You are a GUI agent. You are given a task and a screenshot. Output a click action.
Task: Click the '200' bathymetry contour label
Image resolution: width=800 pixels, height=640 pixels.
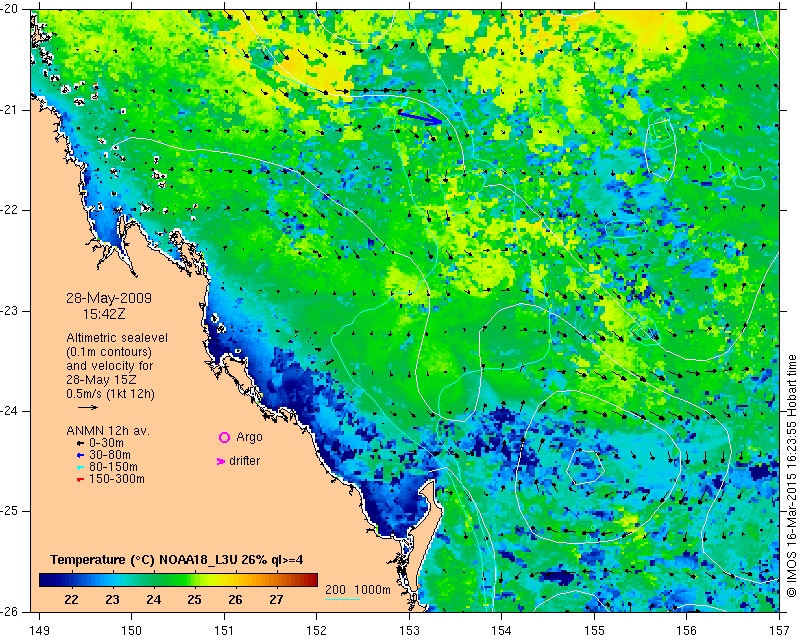point(336,590)
